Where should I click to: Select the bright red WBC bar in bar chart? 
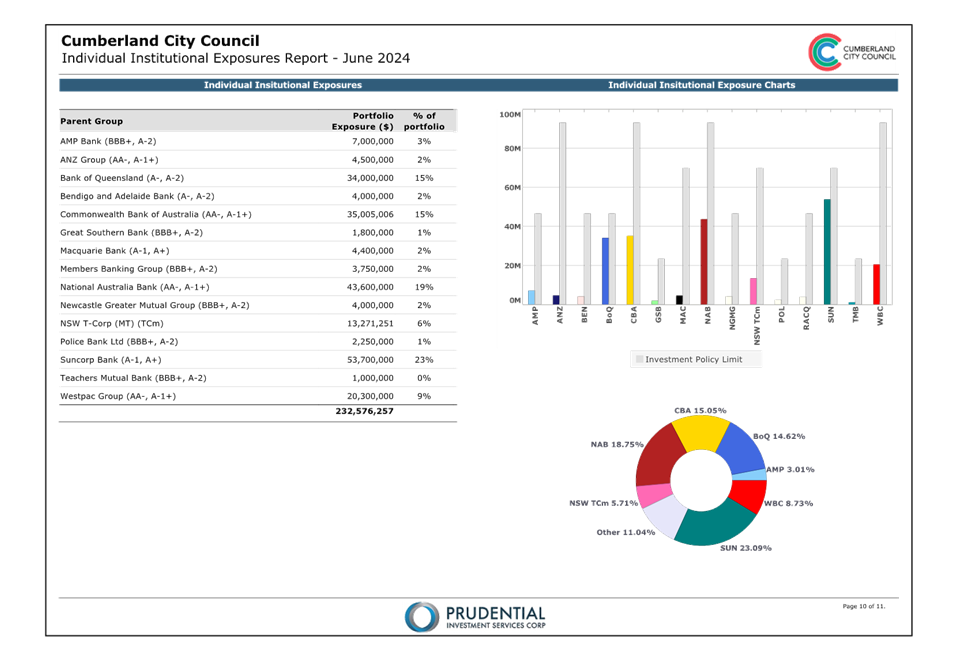click(x=876, y=285)
